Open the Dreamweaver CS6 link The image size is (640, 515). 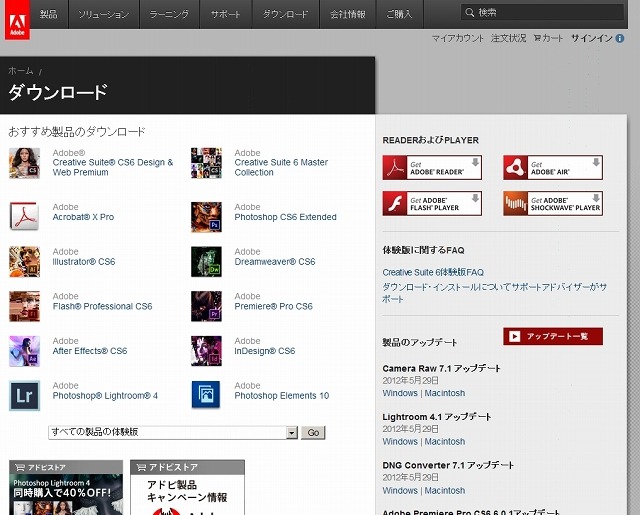275,262
